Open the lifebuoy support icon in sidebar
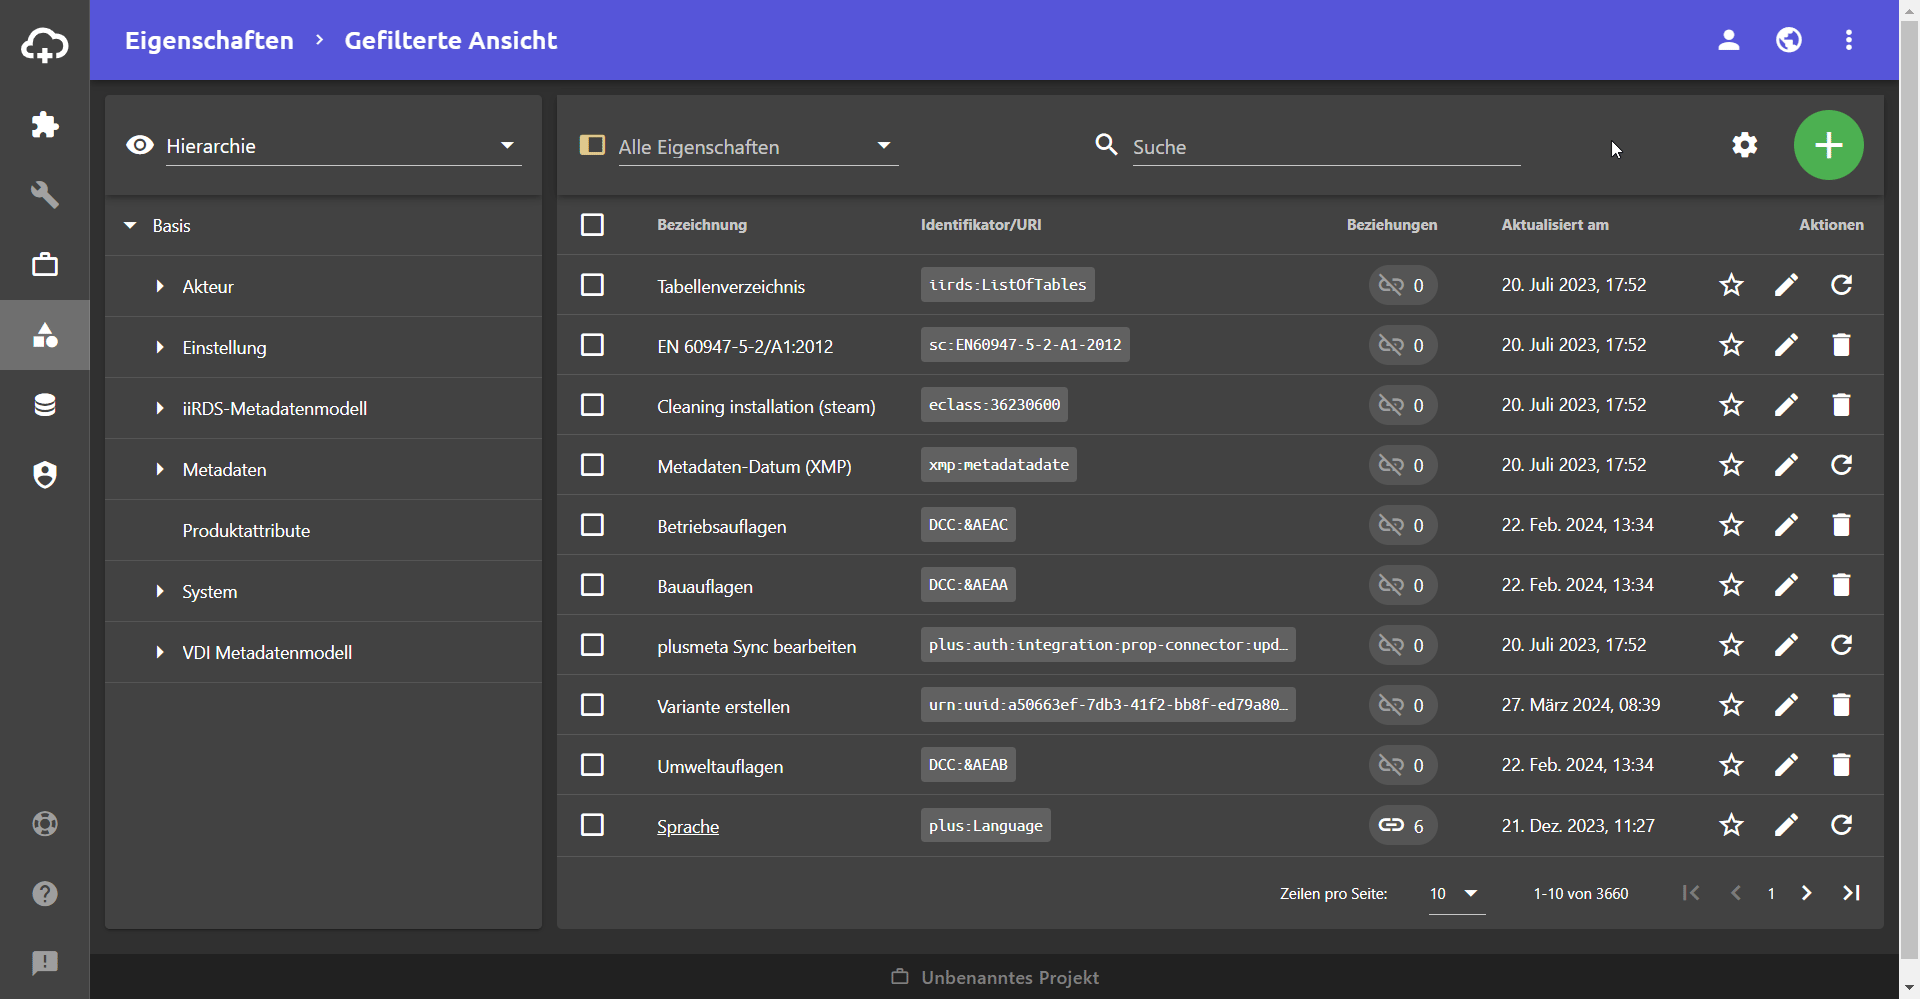 45,824
